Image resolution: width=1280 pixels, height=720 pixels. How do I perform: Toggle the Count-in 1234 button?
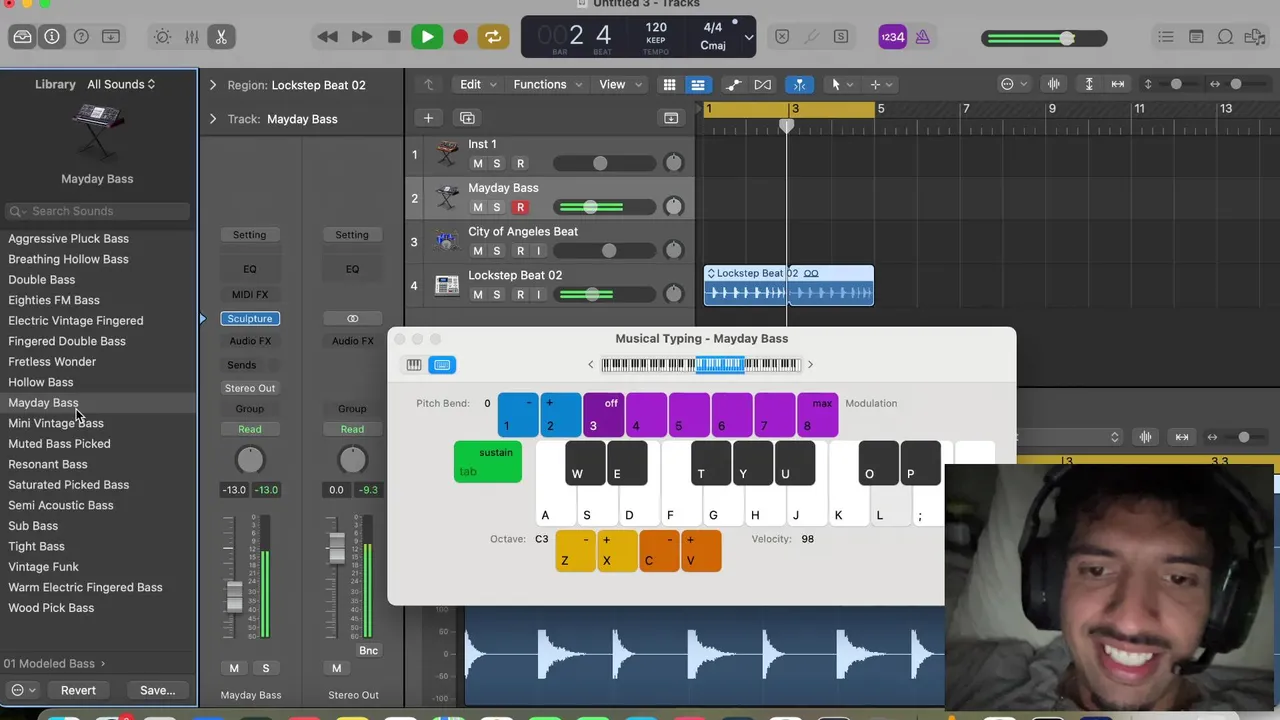892,37
